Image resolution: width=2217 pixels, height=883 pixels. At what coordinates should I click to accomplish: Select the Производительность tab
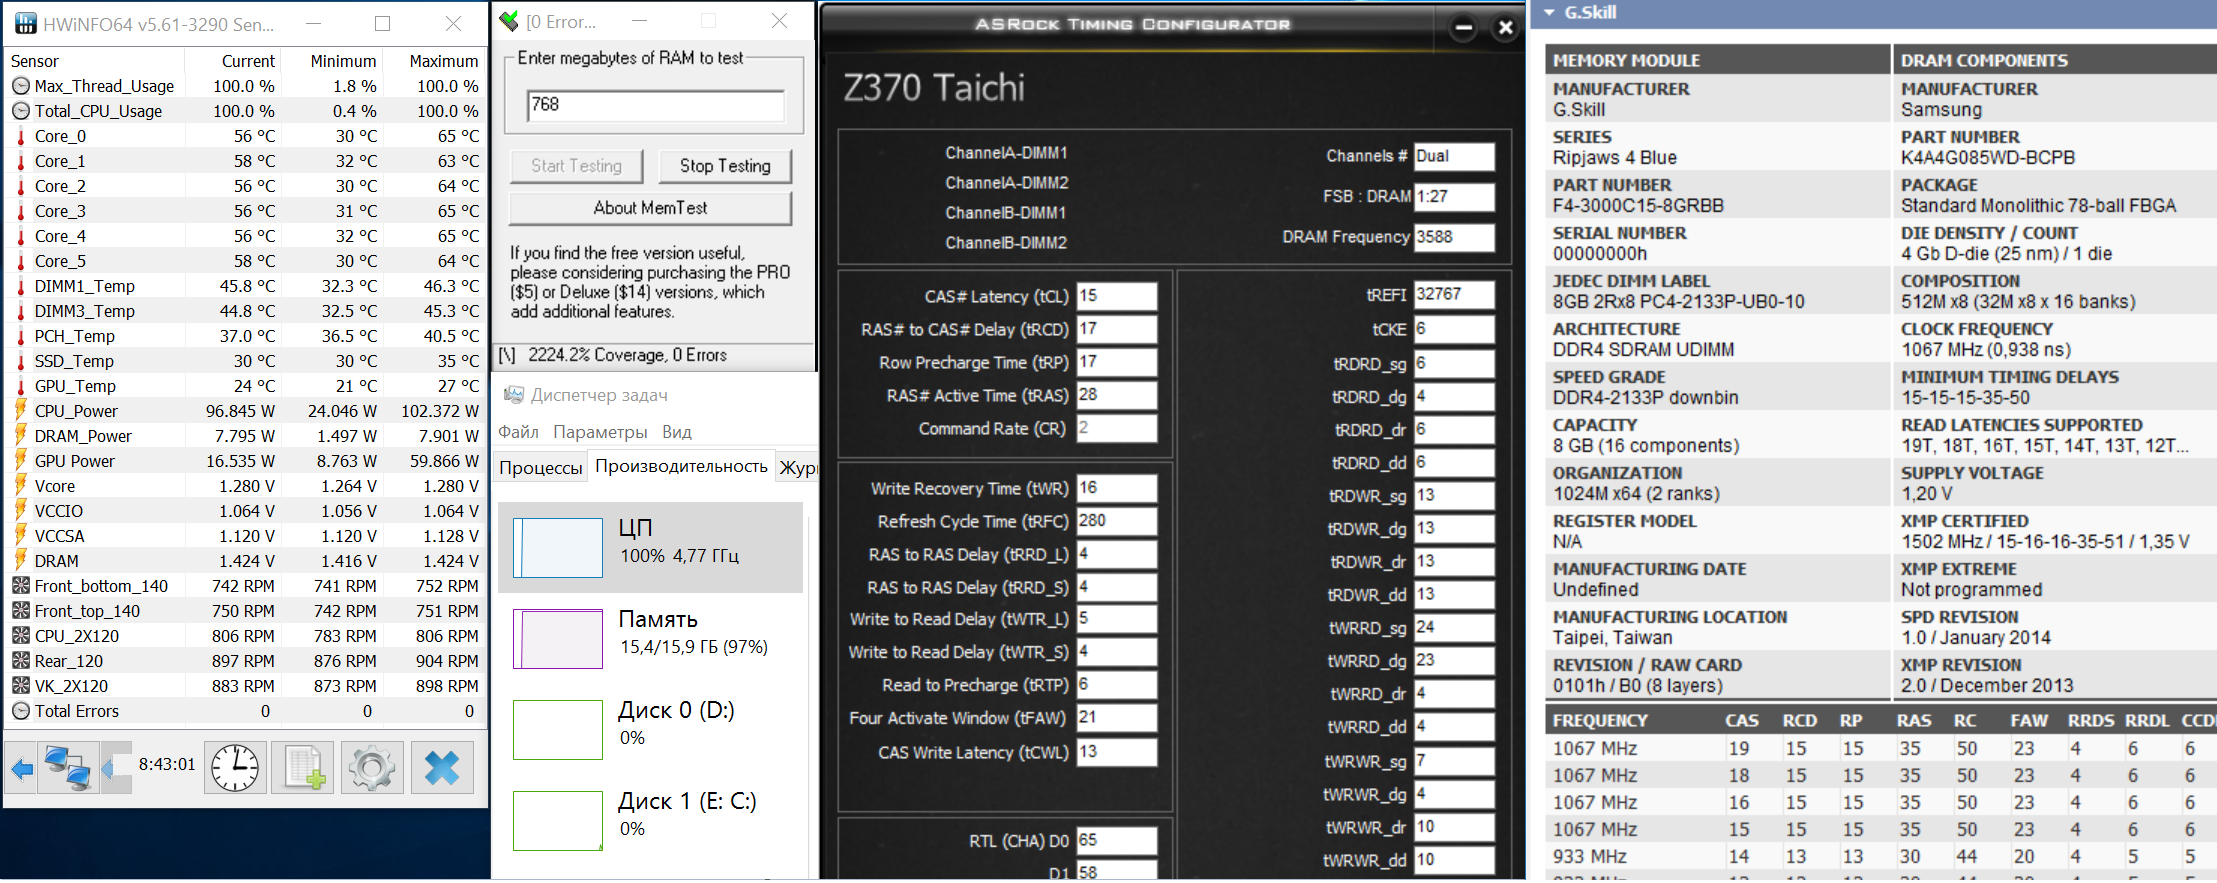(x=681, y=467)
